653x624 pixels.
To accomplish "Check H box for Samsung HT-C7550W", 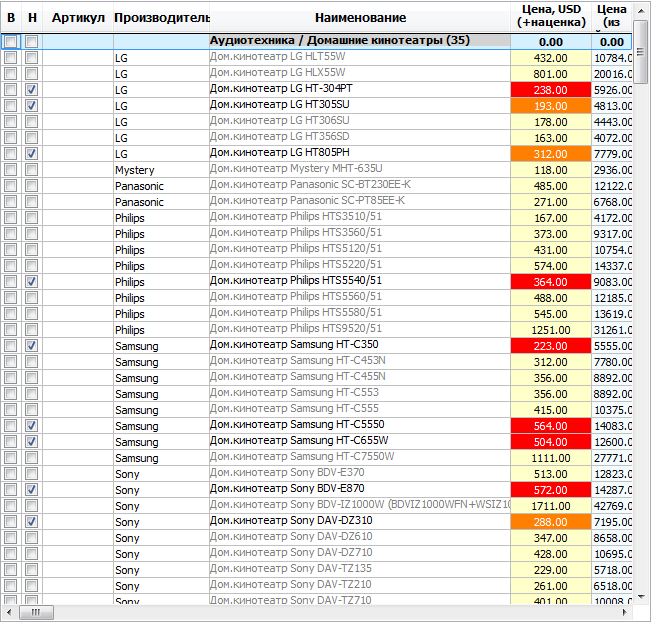I will point(32,458).
